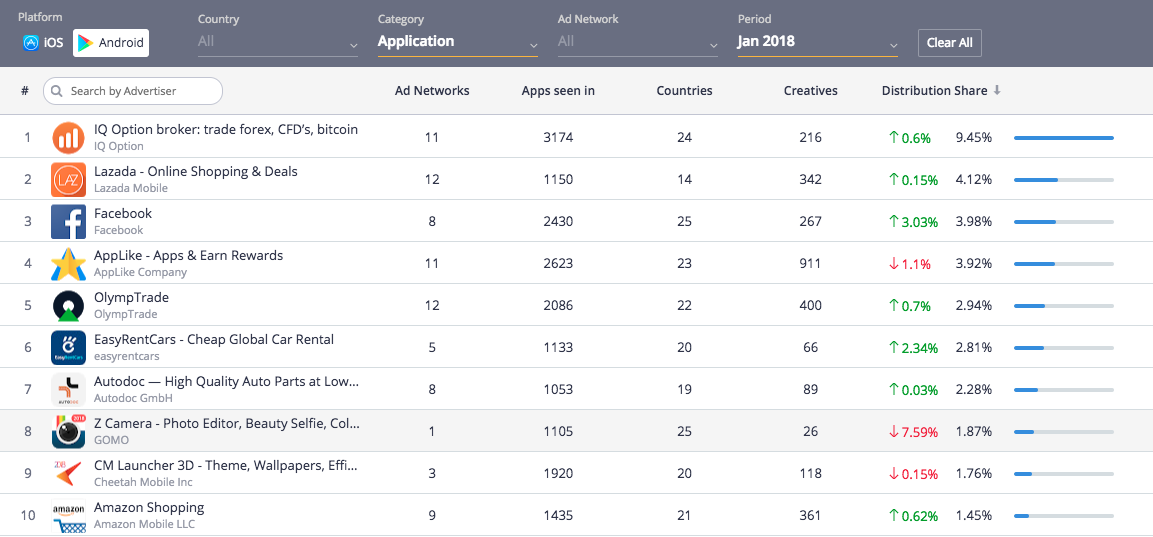Click the Lazada app icon
The width and height of the screenshot is (1153, 537).
68,180
